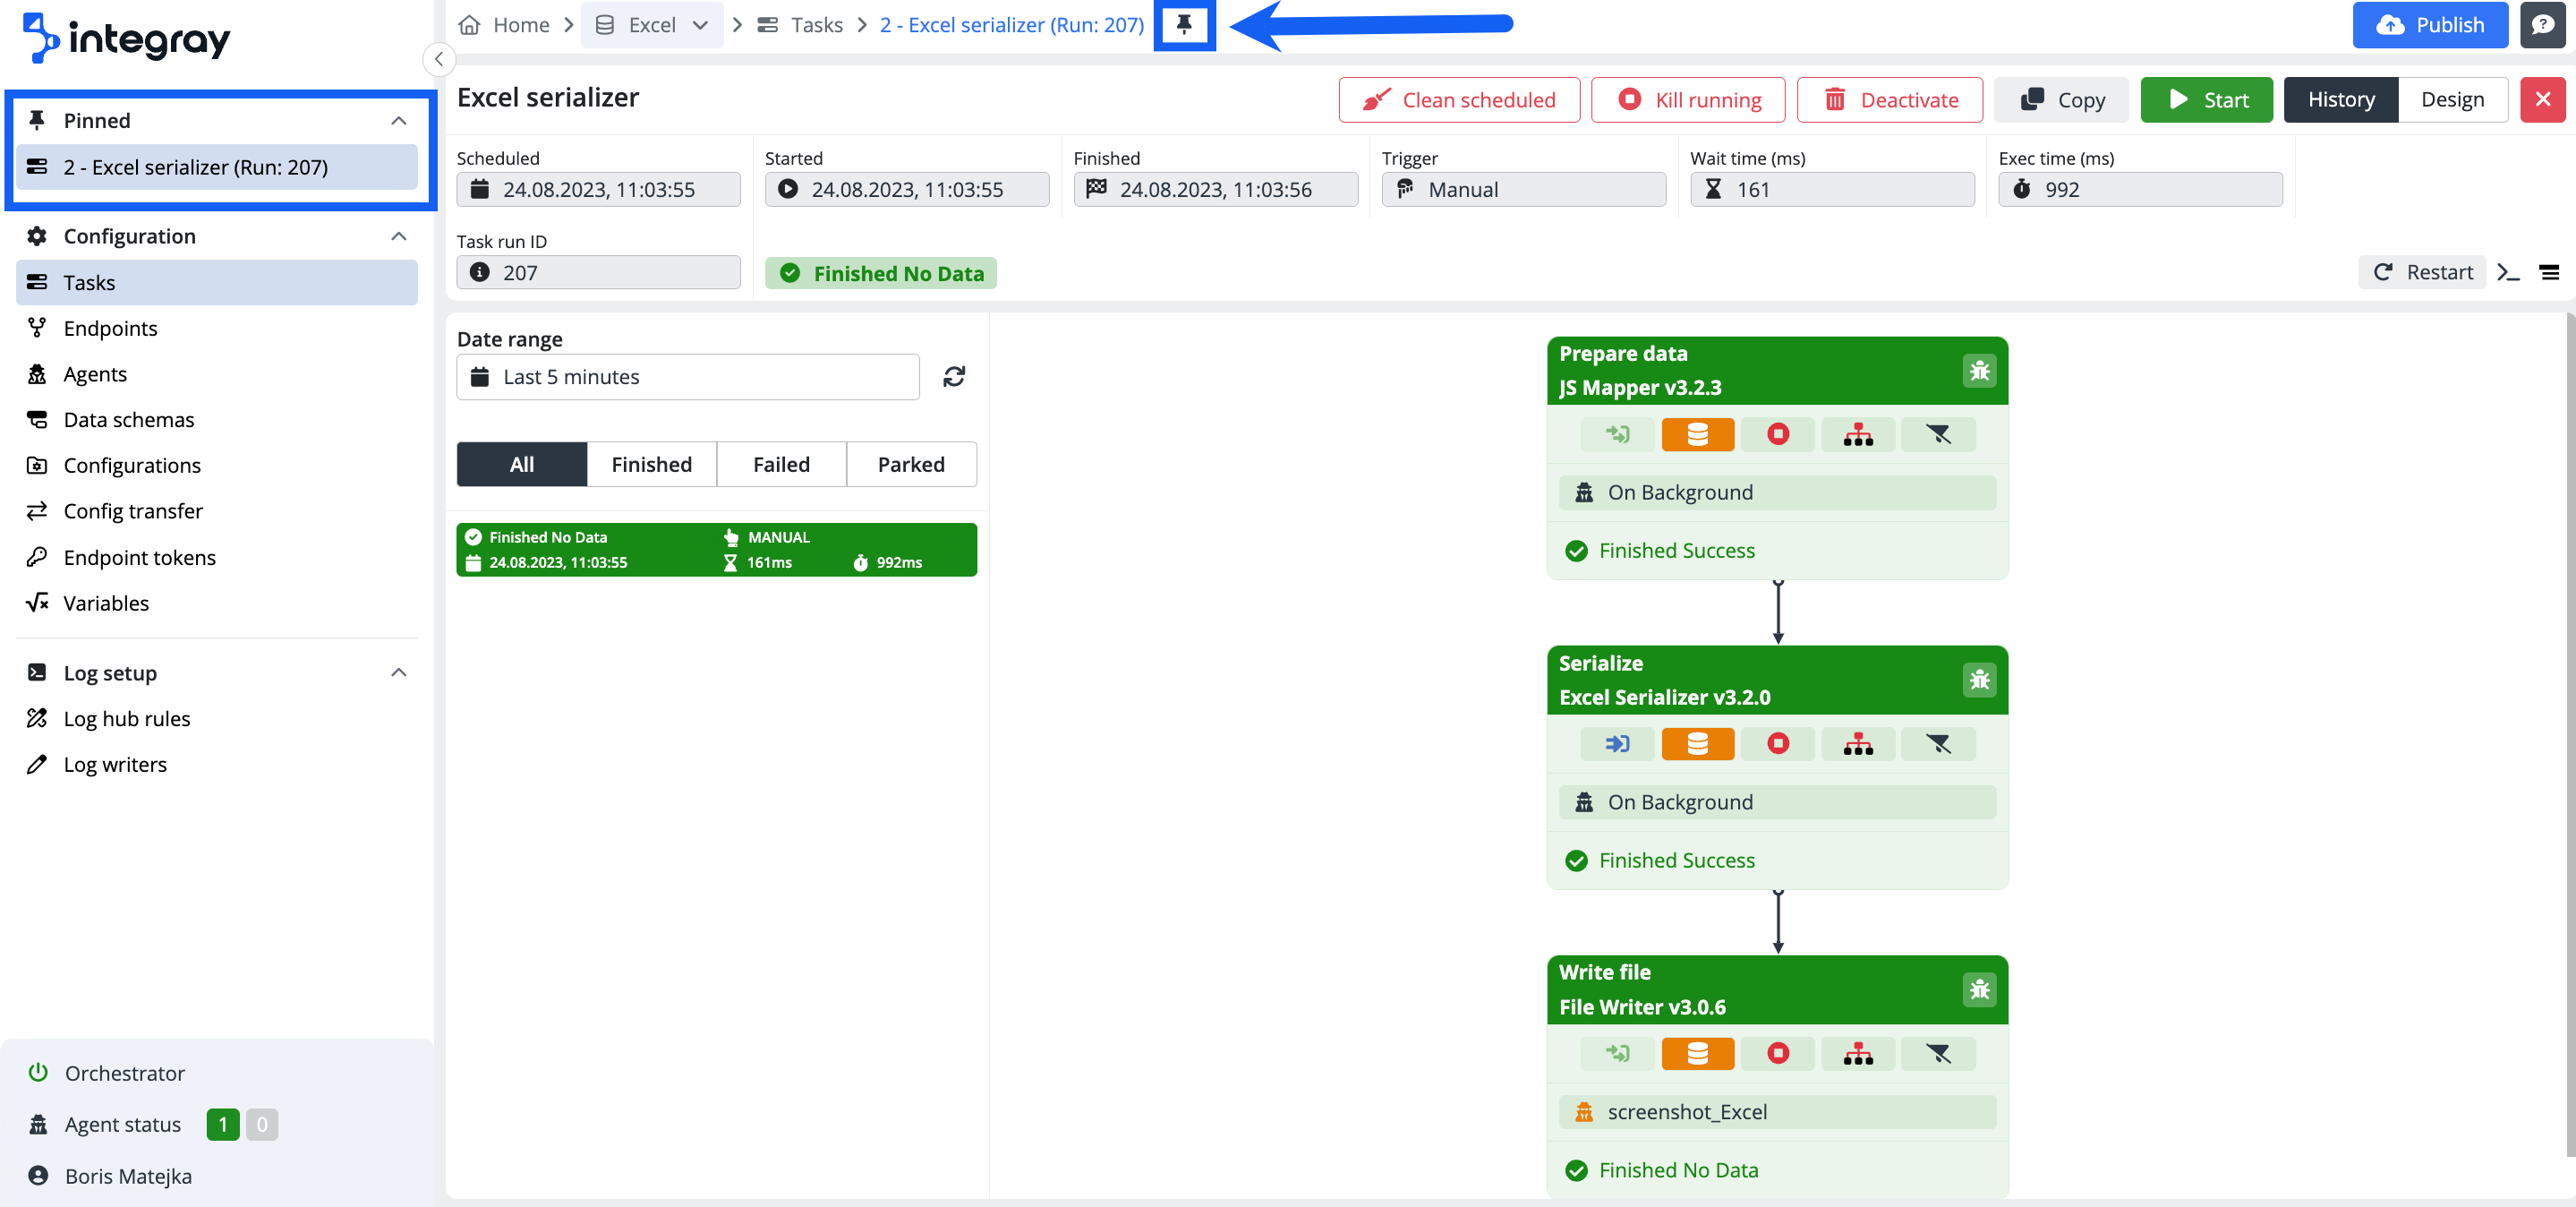Click hierarchy tree icon on Prepare data step
Viewport: 2576px width, 1207px height.
[x=1857, y=434]
